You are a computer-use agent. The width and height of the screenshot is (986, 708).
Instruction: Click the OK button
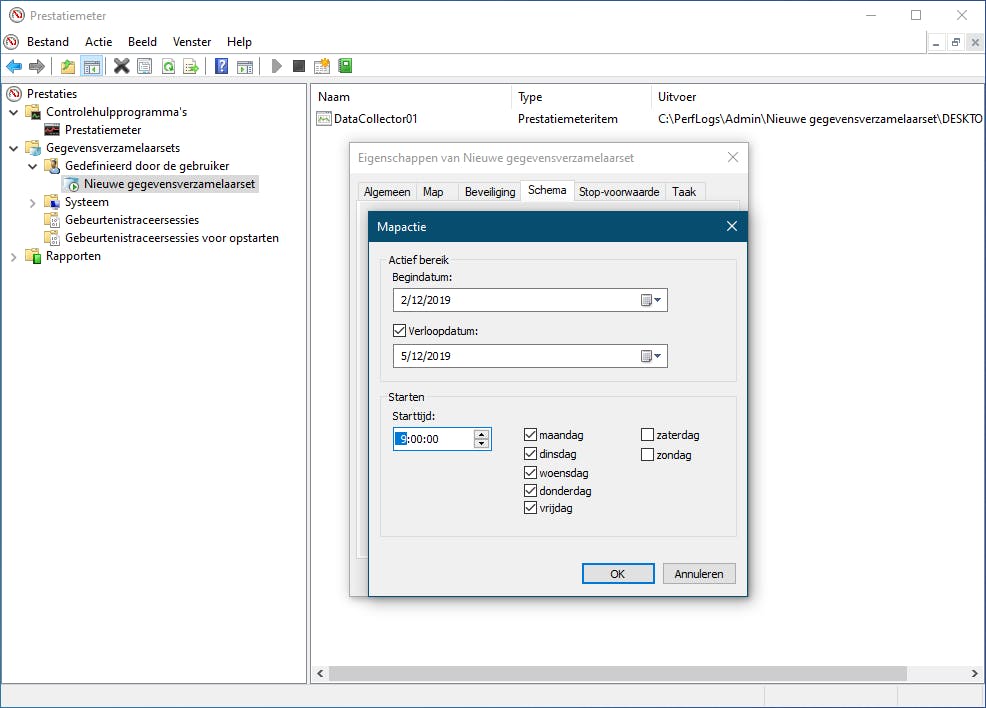click(x=617, y=574)
